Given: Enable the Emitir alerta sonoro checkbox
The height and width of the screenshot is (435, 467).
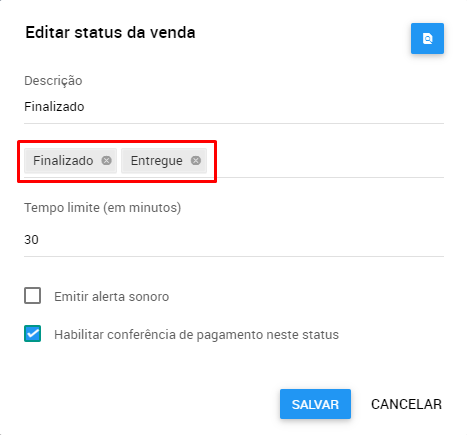Looking at the screenshot, I should 33,296.
